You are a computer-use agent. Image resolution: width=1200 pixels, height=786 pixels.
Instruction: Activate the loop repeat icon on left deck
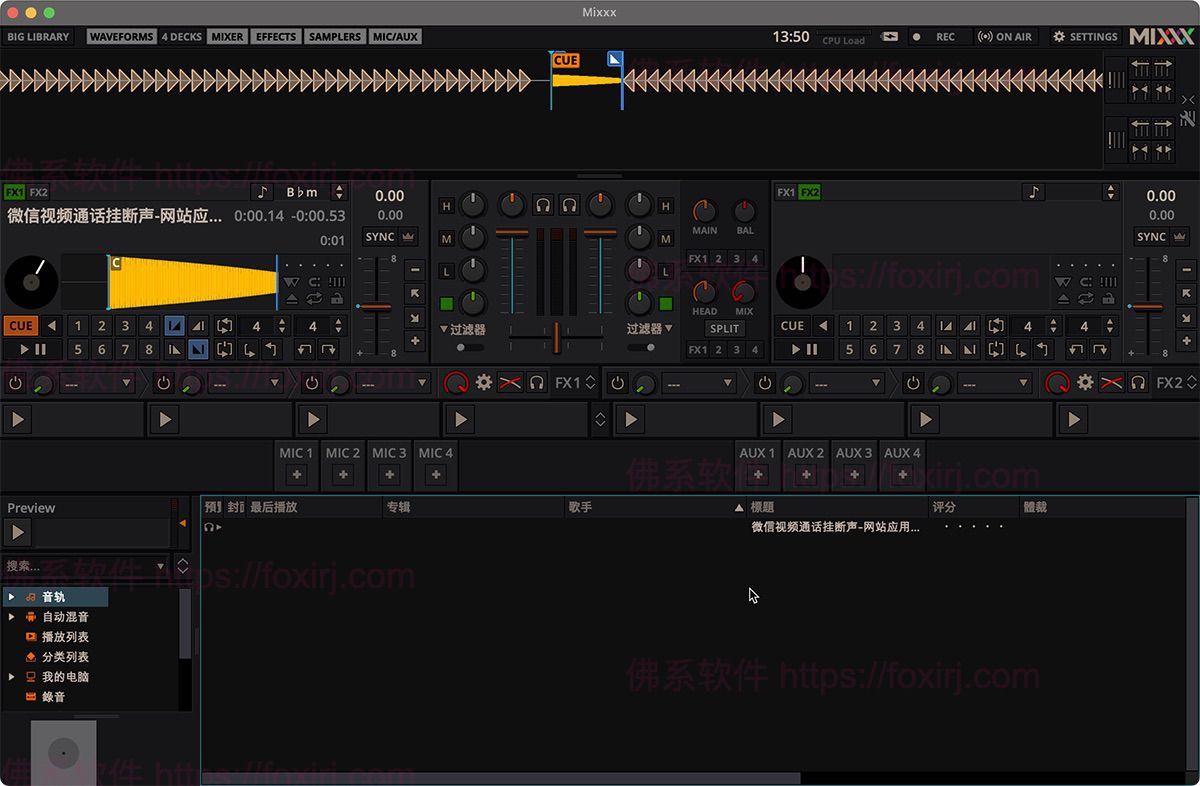(314, 300)
